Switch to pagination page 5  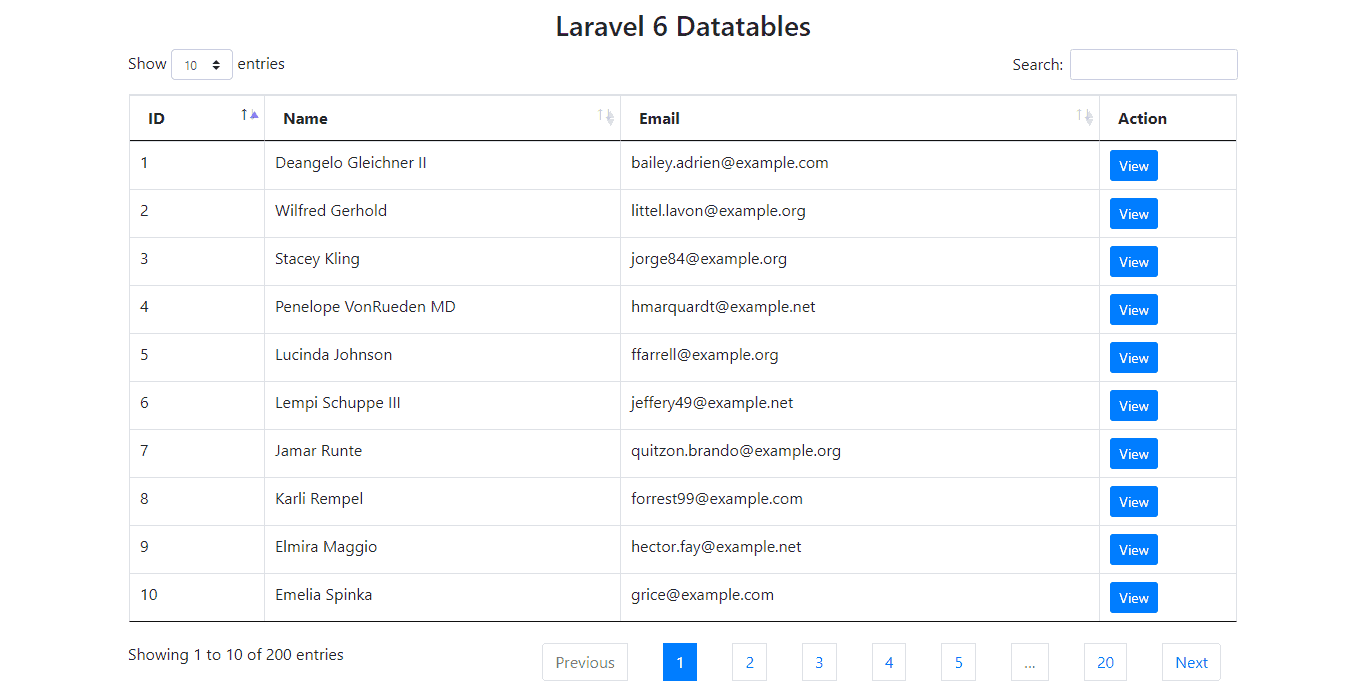(958, 662)
